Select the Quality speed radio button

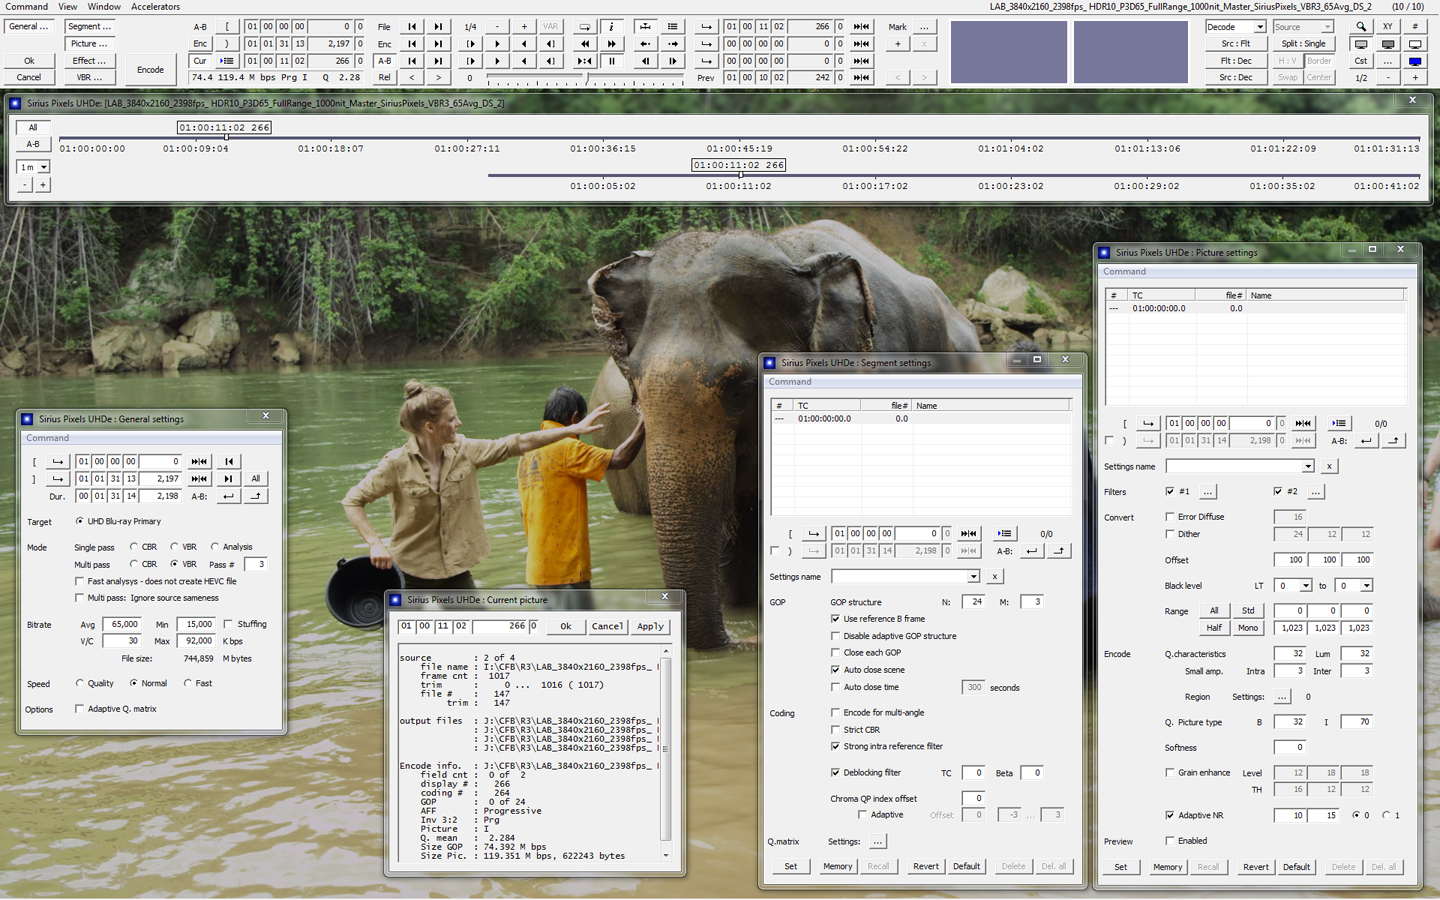click(80, 683)
